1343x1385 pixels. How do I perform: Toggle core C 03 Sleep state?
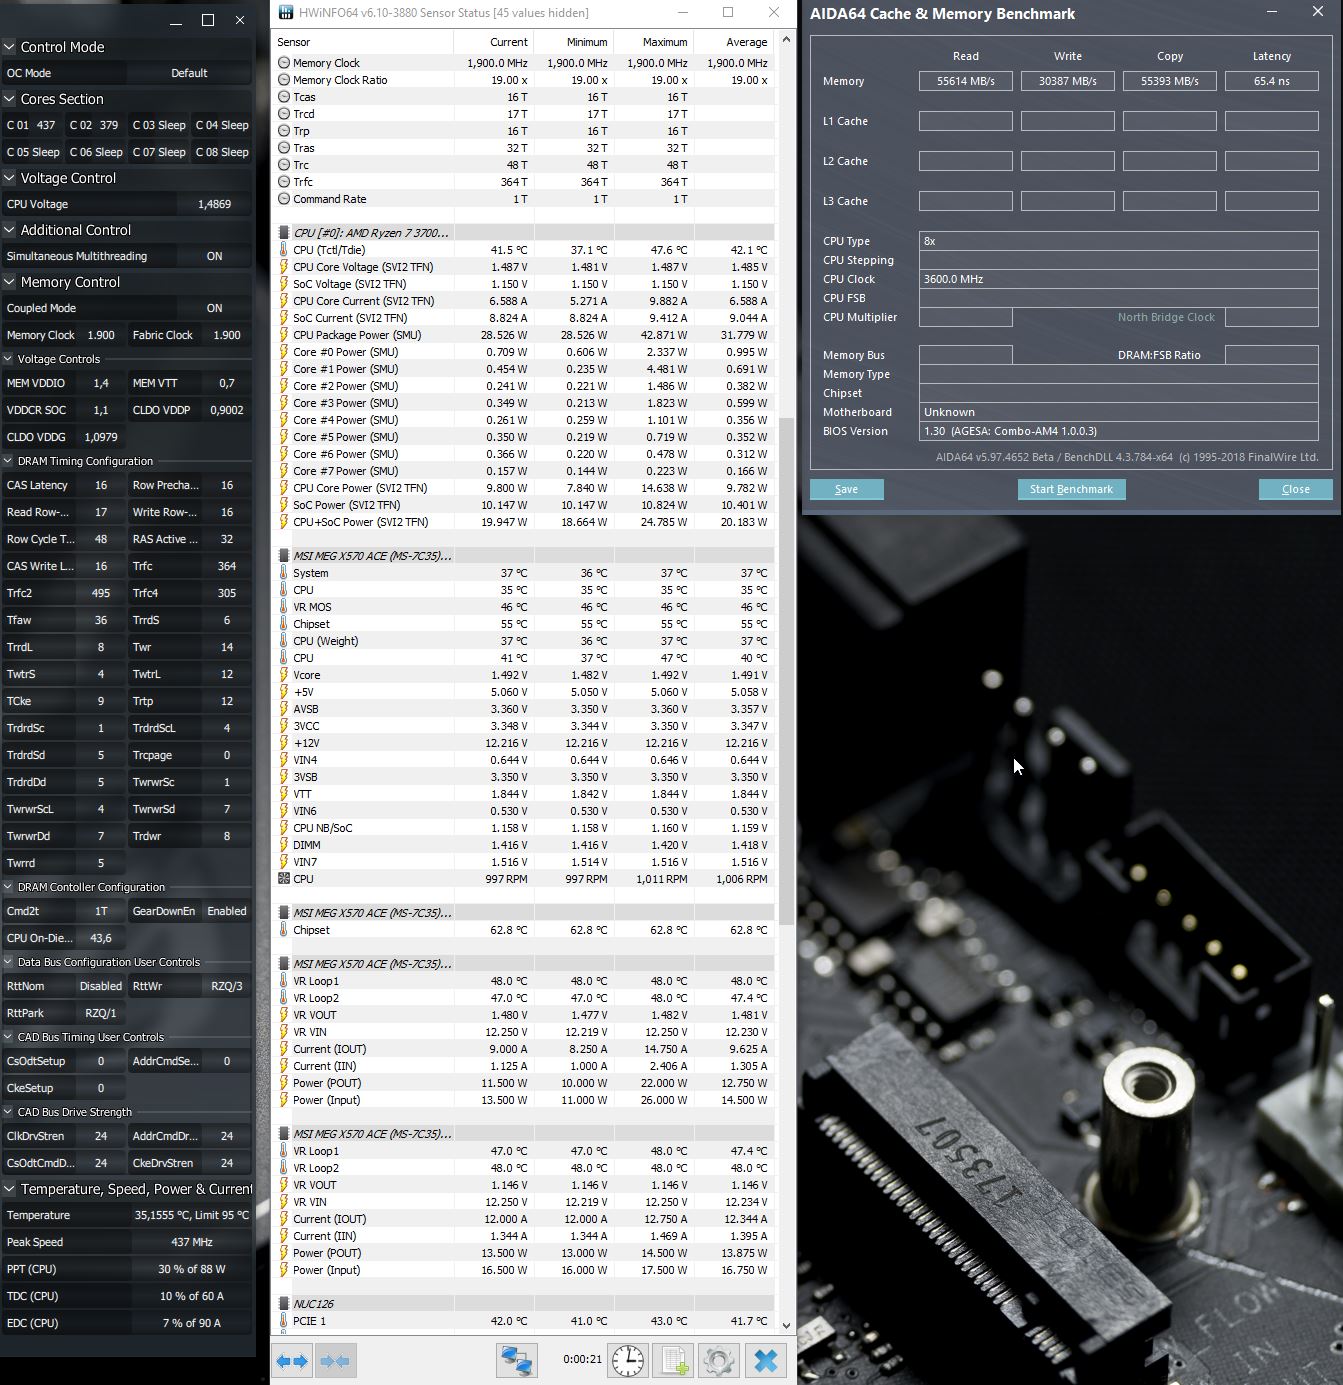159,125
